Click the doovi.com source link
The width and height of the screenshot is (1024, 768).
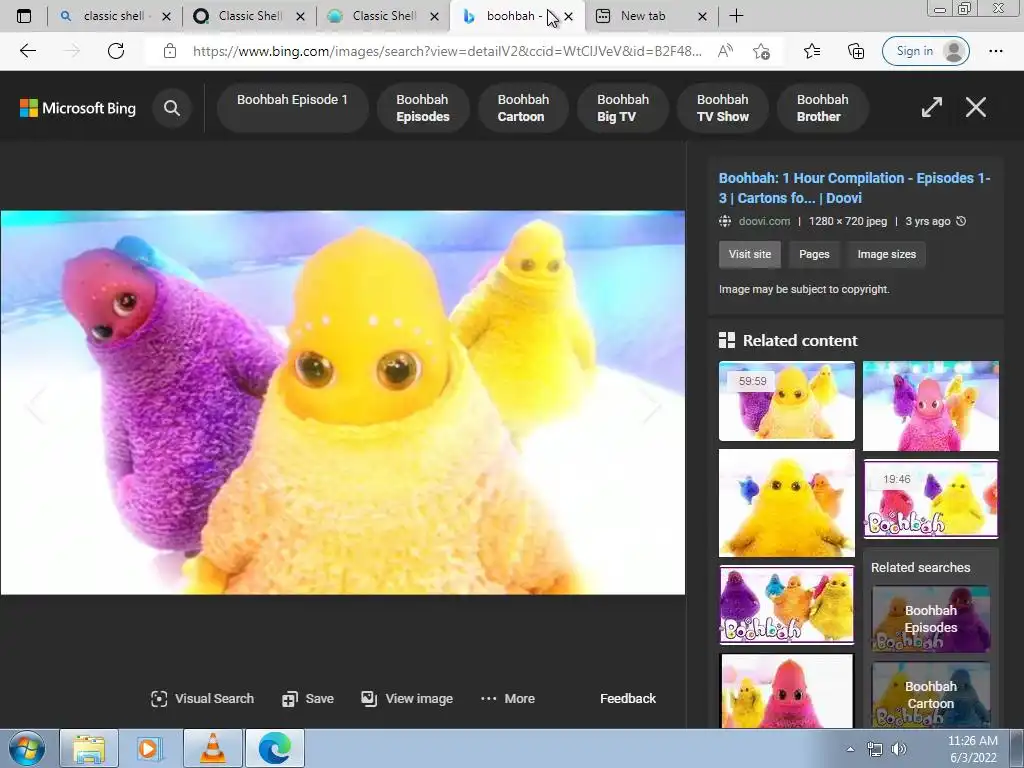(x=764, y=221)
